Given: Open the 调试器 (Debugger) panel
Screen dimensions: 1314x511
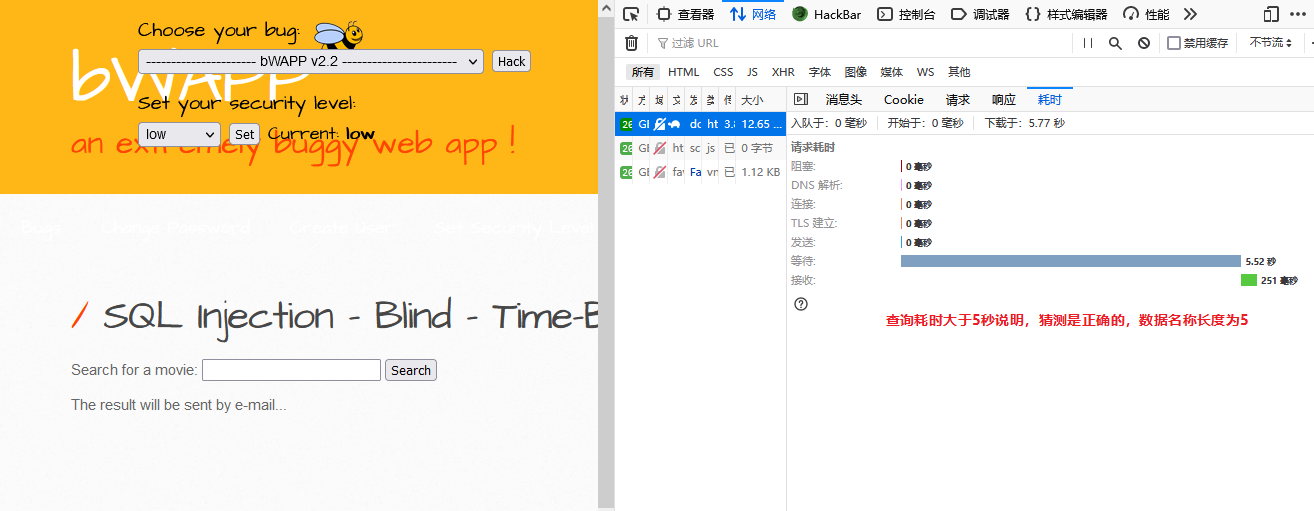Looking at the screenshot, I should pos(980,14).
